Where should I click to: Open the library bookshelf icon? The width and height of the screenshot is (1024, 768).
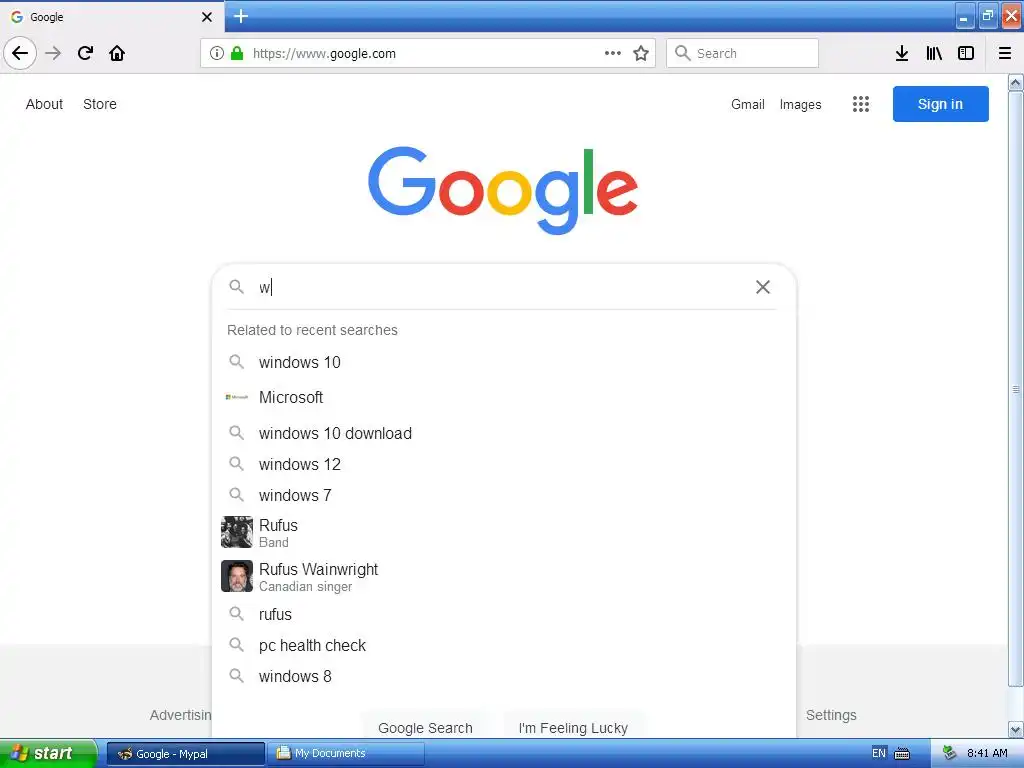[934, 53]
